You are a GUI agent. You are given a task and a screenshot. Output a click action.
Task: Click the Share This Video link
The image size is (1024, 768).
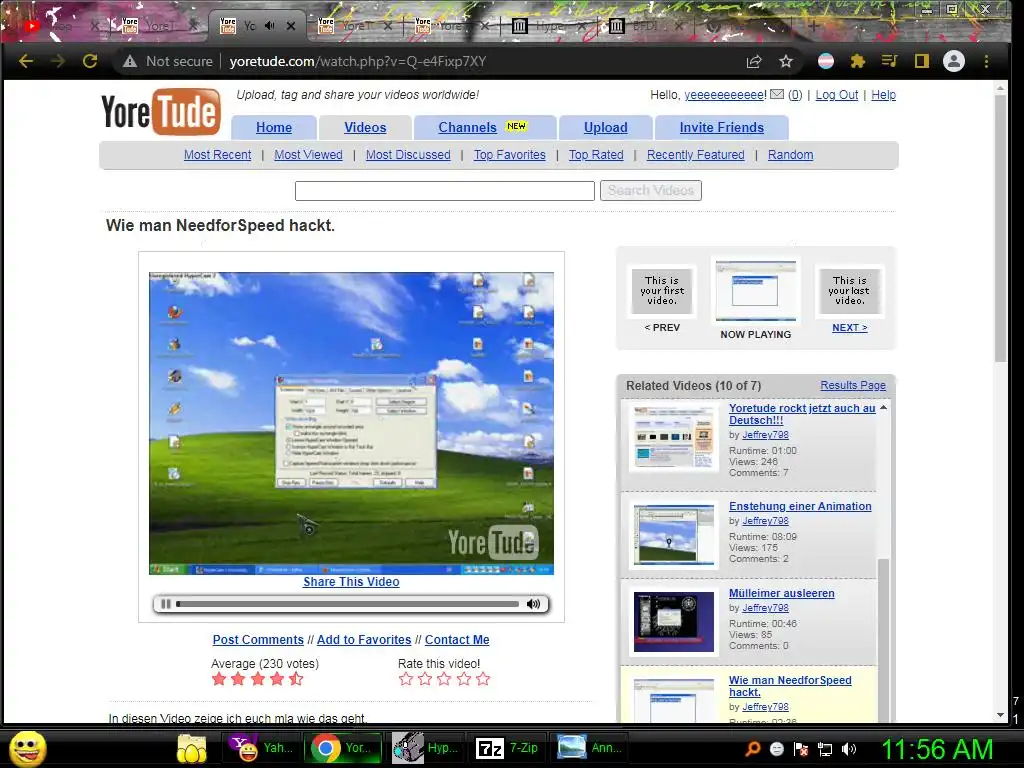click(x=351, y=582)
